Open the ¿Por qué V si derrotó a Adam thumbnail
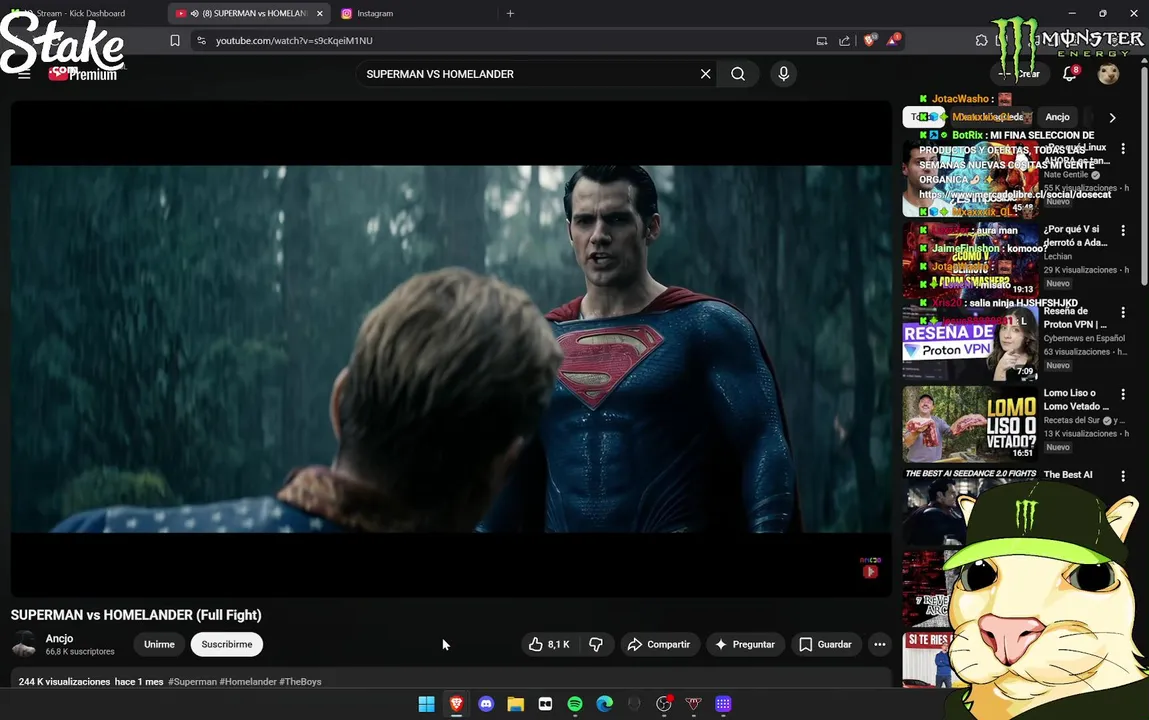This screenshot has width=1149, height=720. (x=969, y=260)
